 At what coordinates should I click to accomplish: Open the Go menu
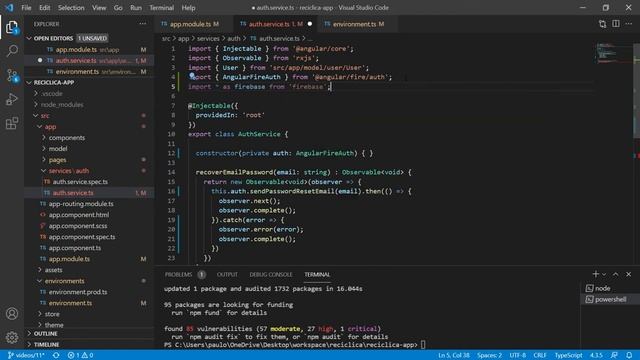(118, 8)
